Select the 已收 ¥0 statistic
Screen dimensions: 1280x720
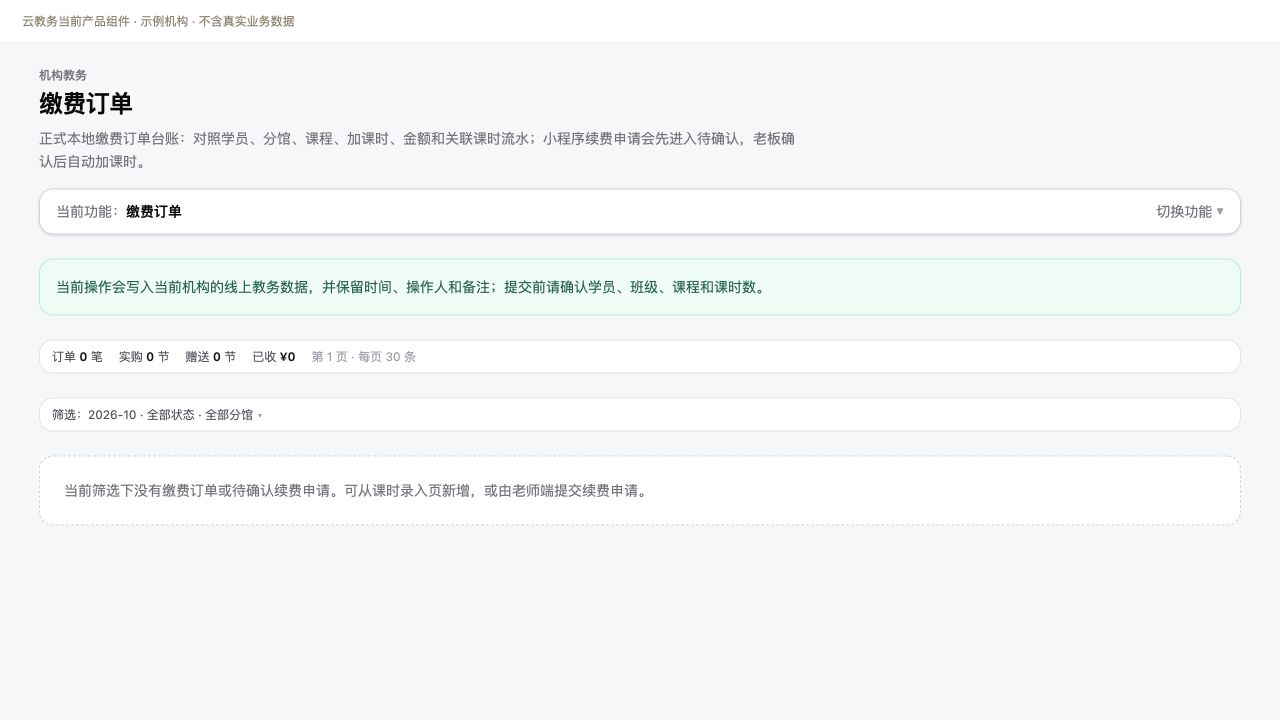(x=274, y=357)
